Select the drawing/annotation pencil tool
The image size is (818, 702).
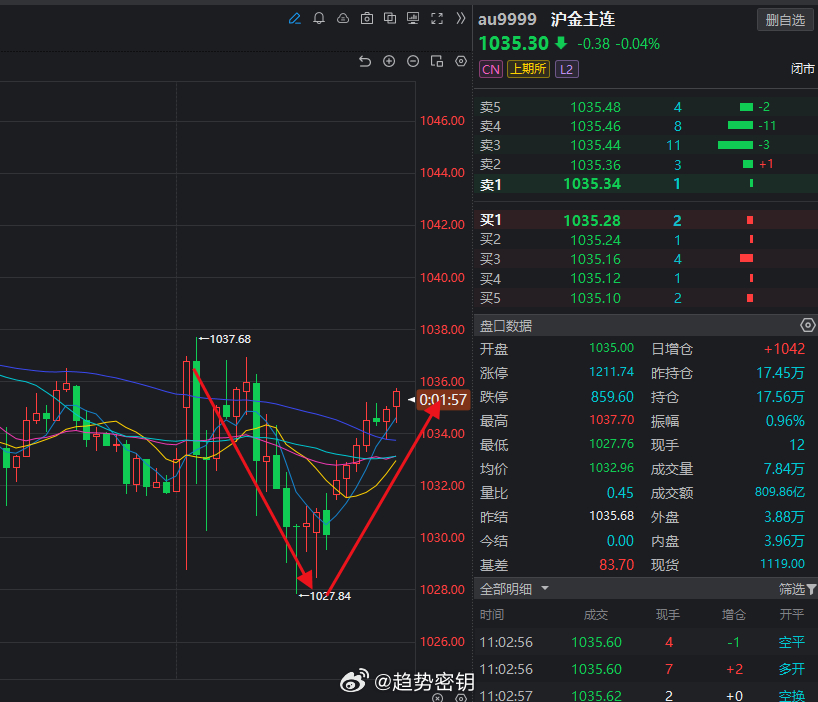294,18
